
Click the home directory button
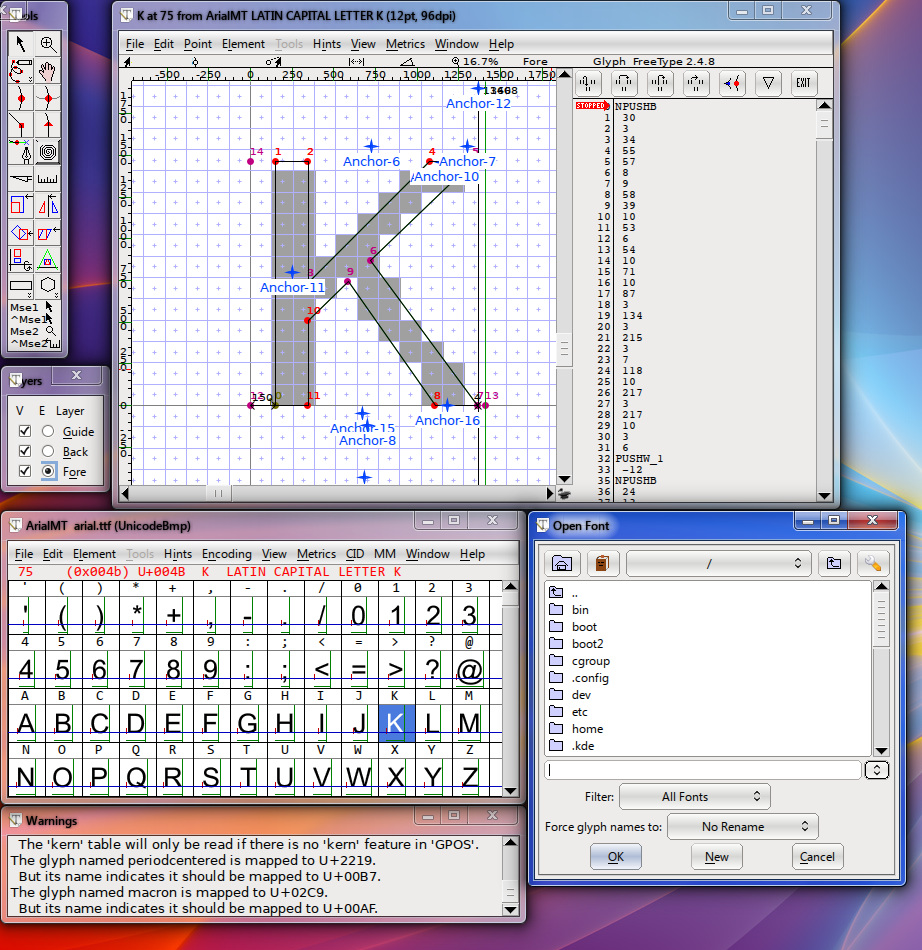(x=563, y=563)
